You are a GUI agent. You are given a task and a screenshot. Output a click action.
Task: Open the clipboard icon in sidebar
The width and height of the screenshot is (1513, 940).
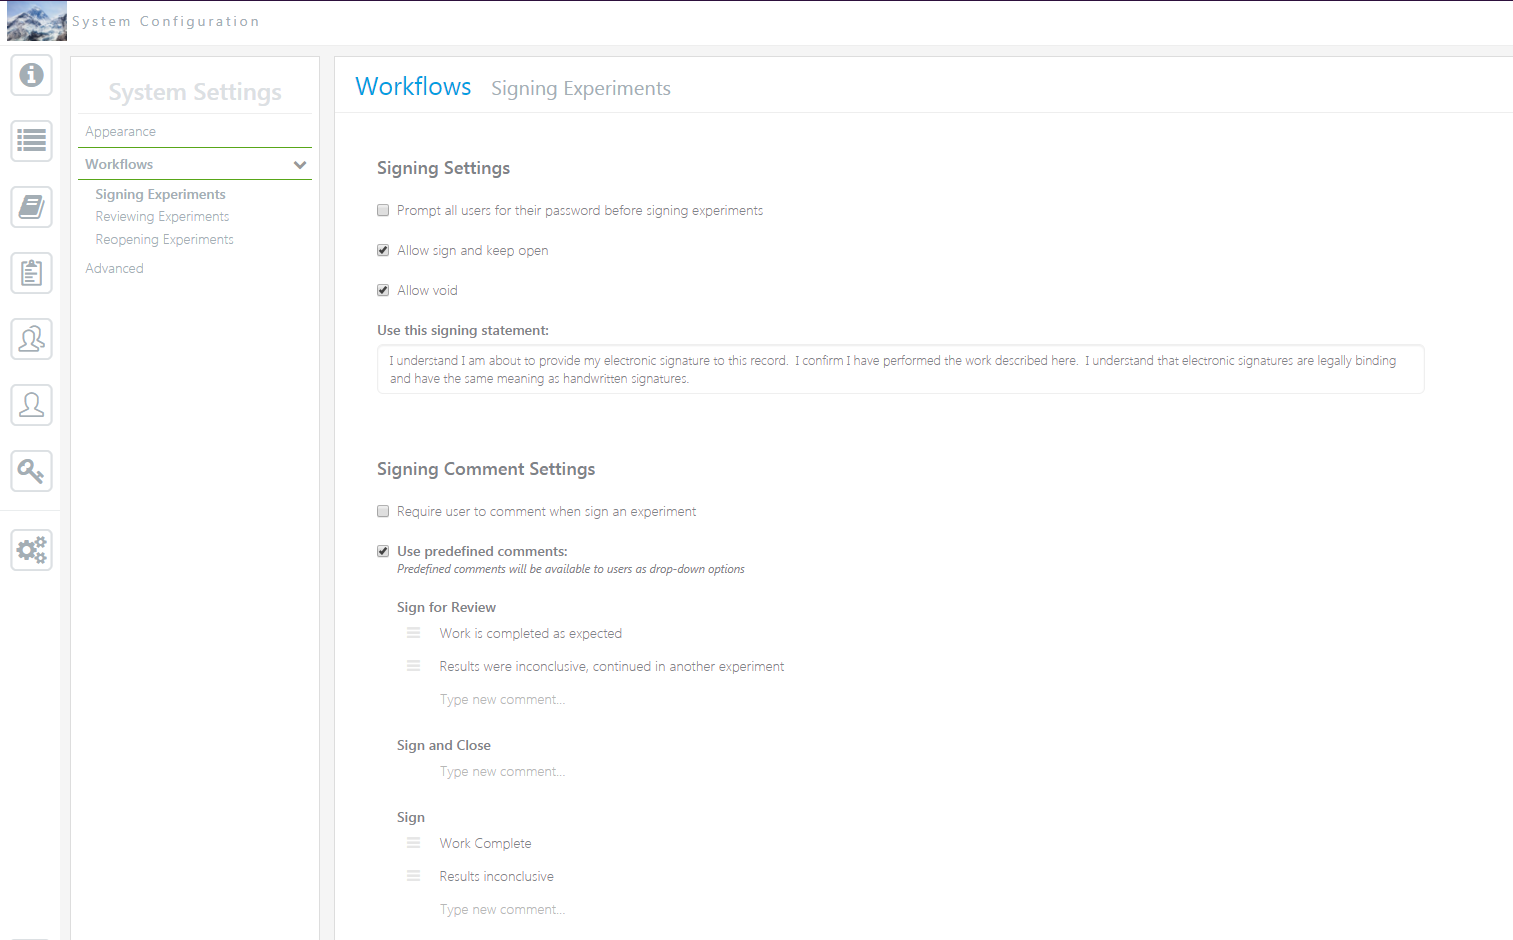(32, 273)
